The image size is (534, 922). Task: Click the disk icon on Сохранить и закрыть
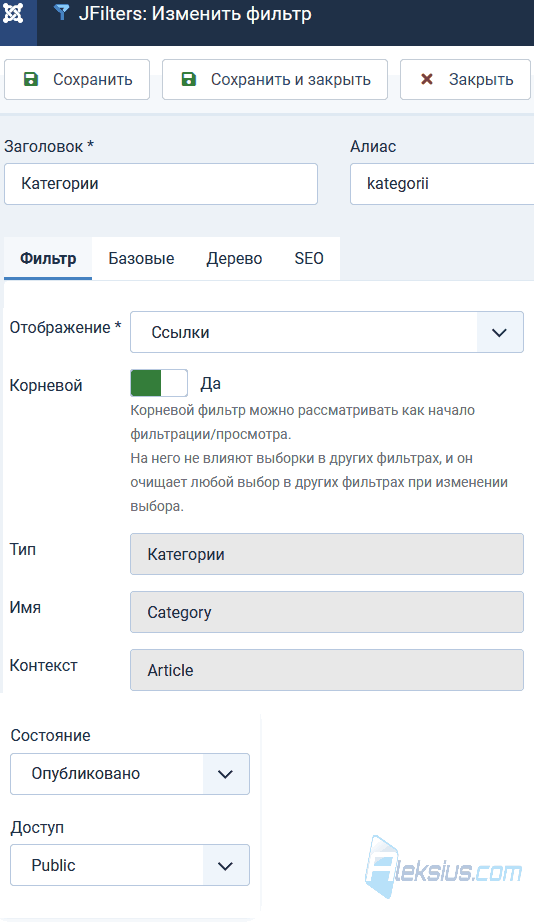[189, 79]
